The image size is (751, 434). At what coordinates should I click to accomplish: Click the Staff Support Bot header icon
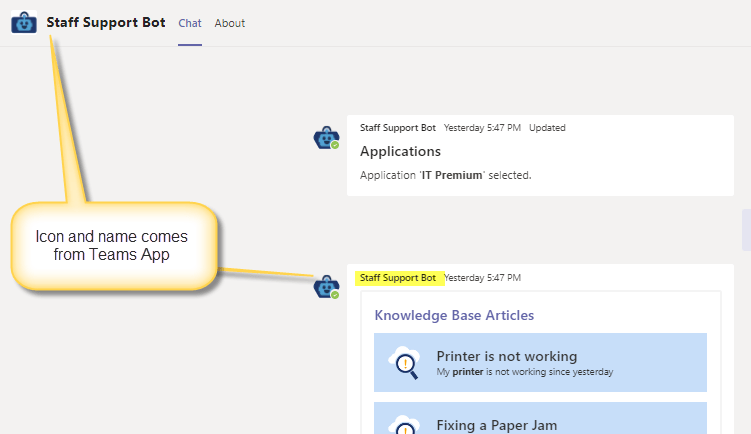[x=24, y=22]
